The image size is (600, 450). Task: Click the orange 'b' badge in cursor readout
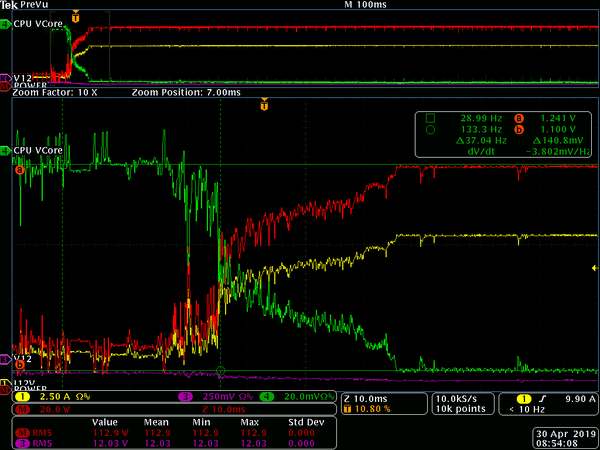pyautogui.click(x=519, y=130)
